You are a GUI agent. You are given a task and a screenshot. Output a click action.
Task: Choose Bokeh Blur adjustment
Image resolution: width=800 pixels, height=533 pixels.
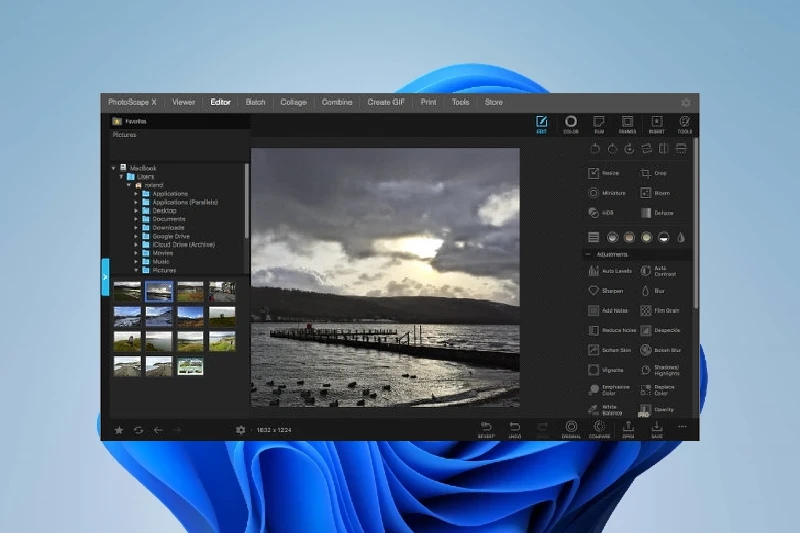point(661,350)
